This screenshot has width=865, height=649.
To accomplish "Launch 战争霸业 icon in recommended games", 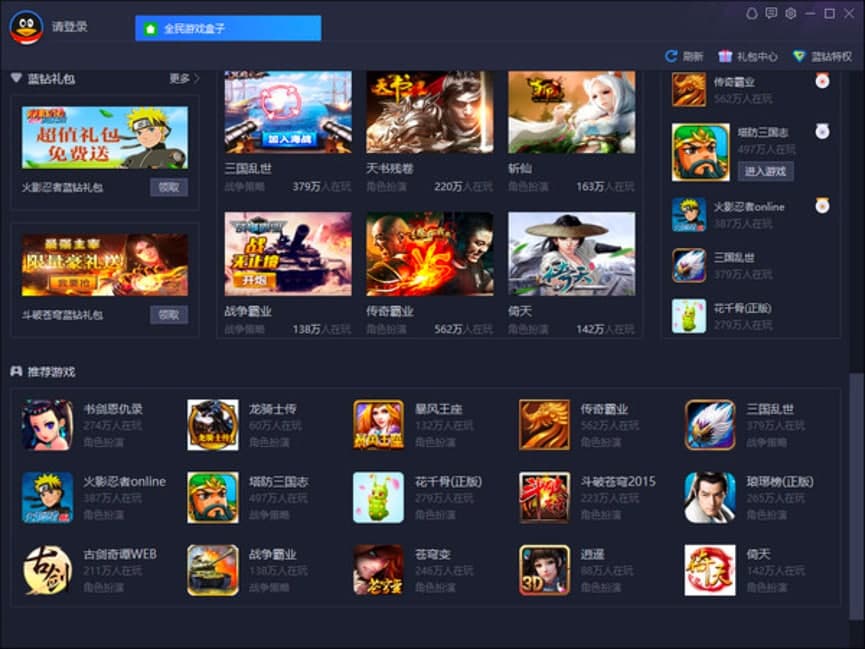I will 213,570.
